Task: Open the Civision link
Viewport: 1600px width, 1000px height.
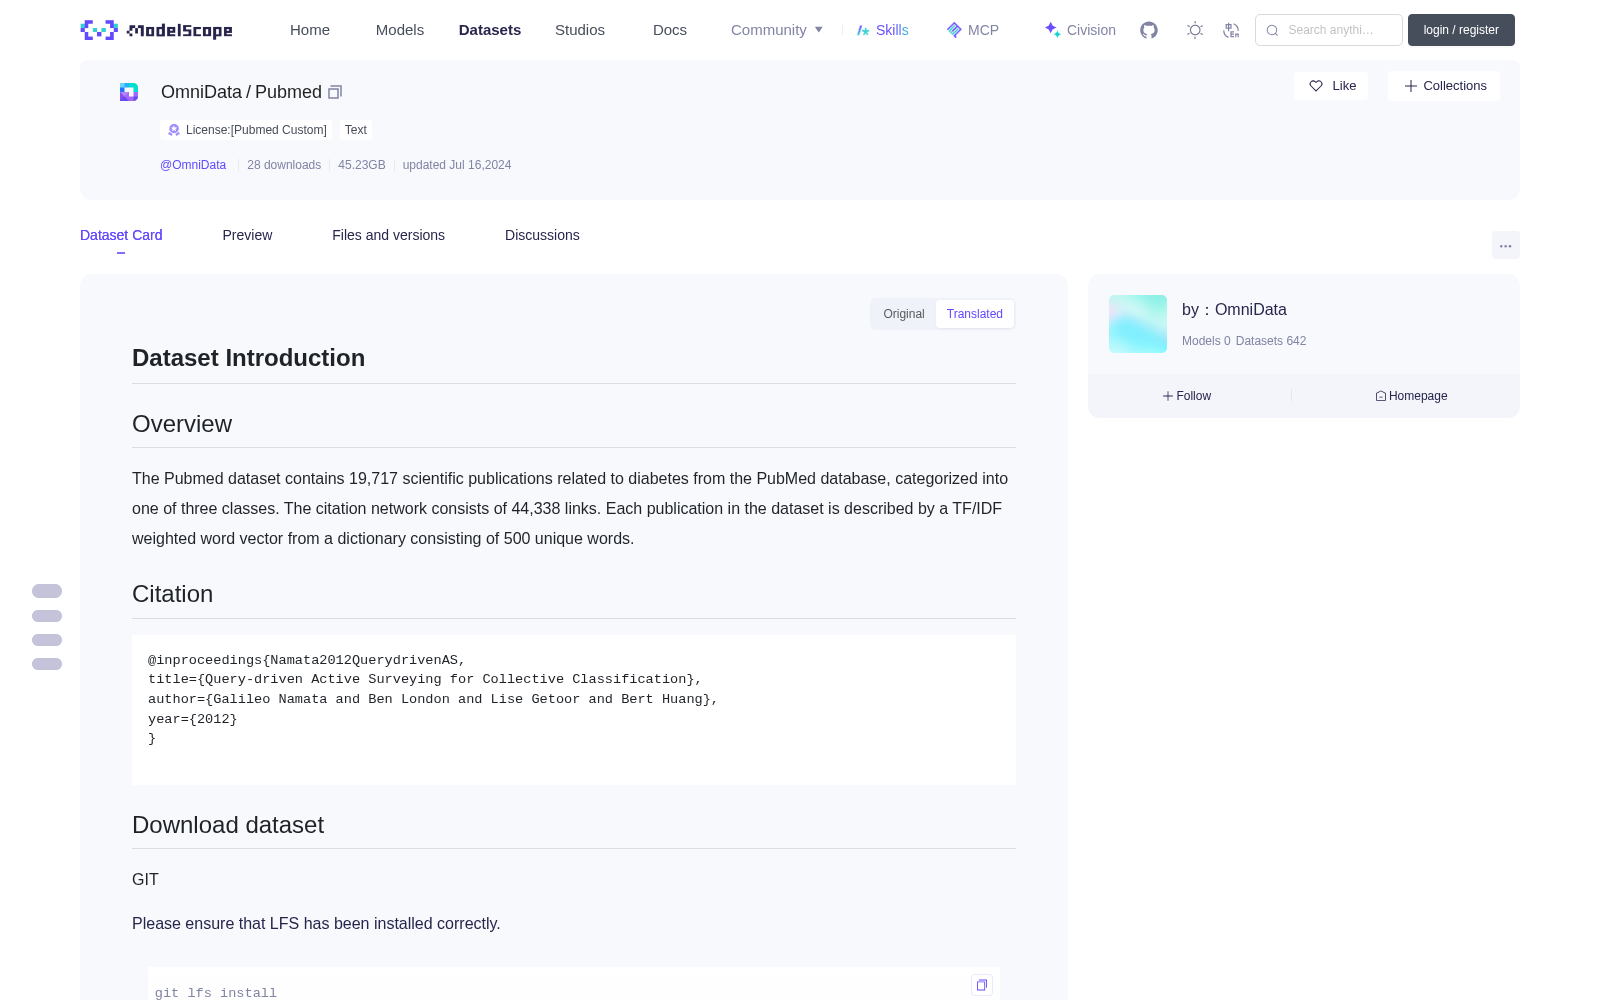Action: coord(1080,30)
